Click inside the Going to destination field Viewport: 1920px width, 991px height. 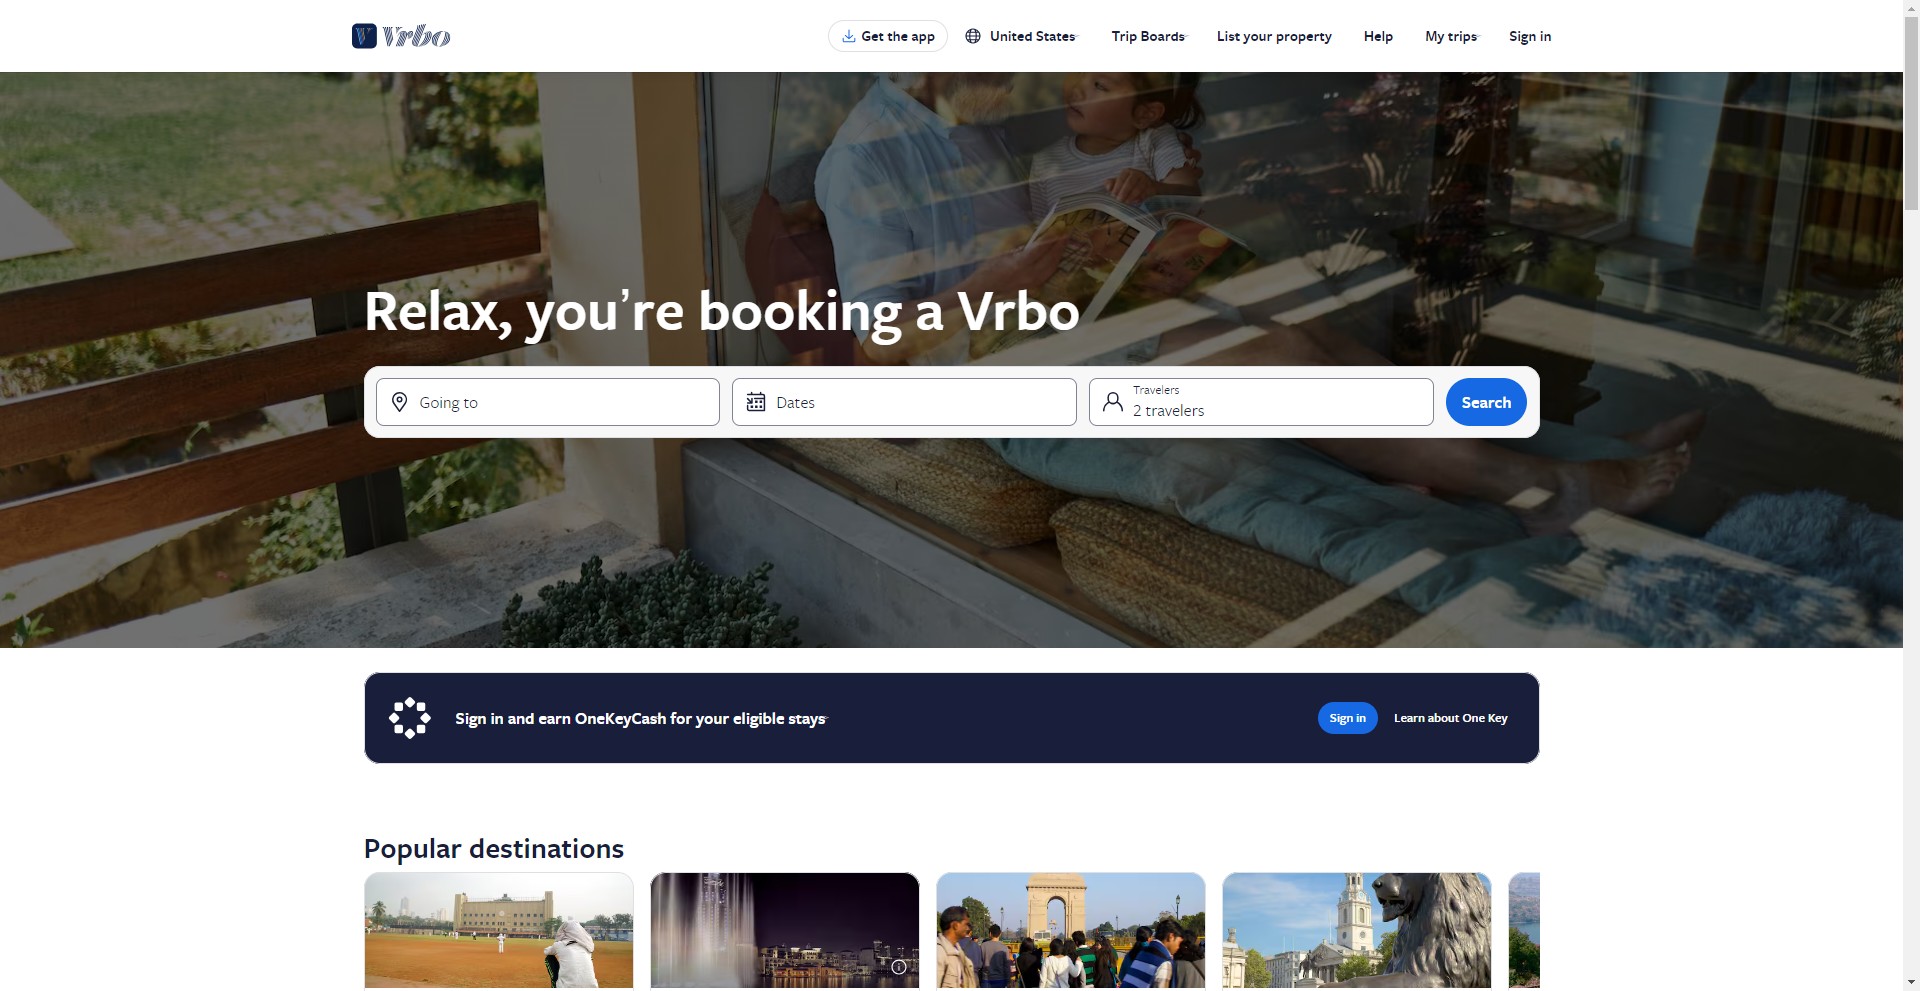(548, 402)
